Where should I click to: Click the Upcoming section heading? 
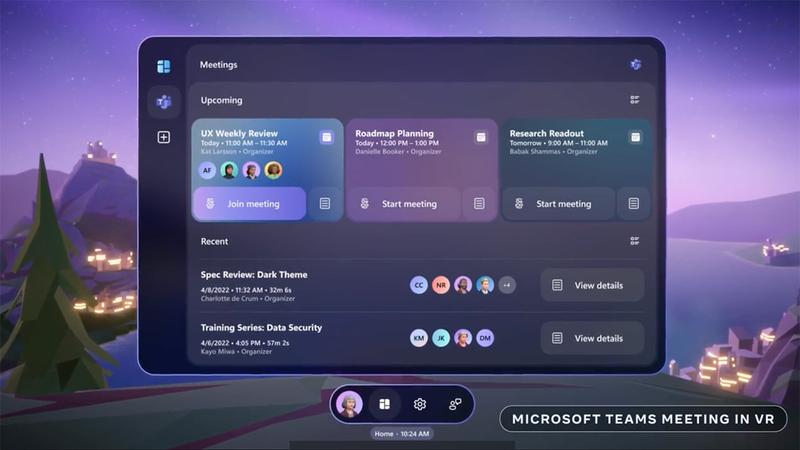pyautogui.click(x=221, y=101)
